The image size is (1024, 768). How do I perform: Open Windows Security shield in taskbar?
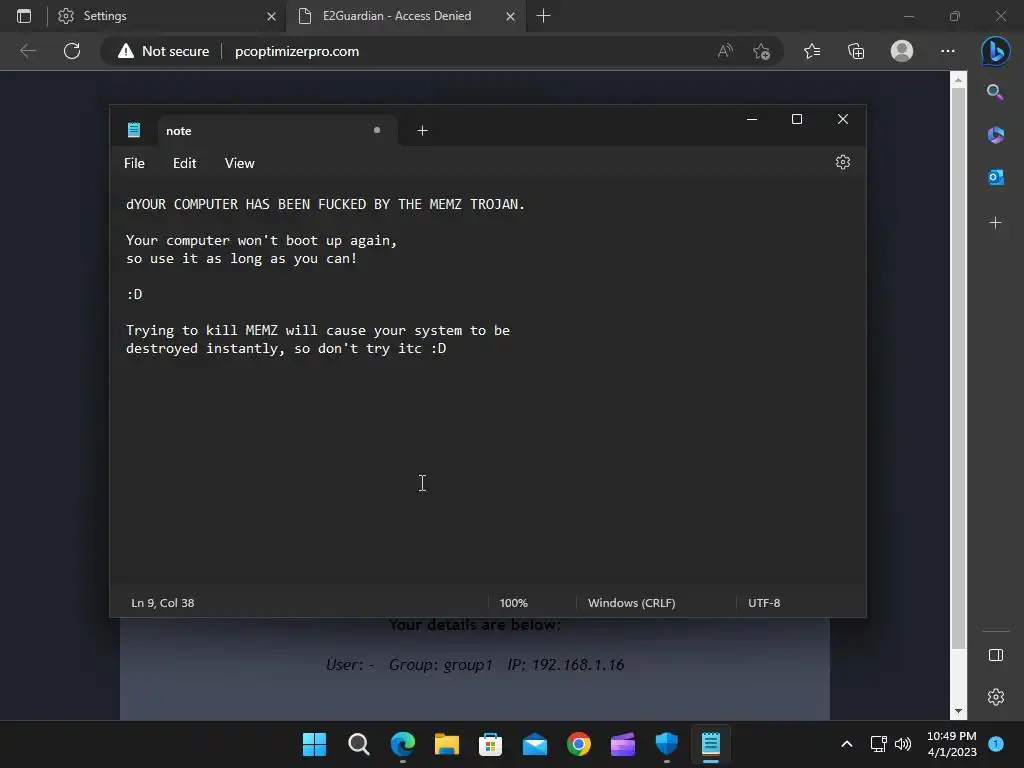click(667, 744)
